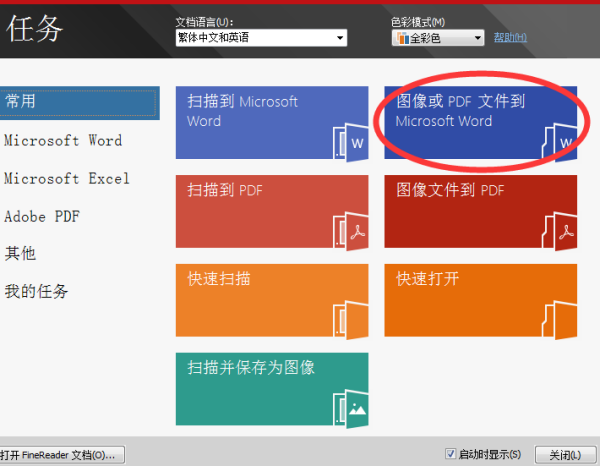The image size is (600, 466).
Task: Start 图像文件到 PDF task
Action: tap(481, 211)
